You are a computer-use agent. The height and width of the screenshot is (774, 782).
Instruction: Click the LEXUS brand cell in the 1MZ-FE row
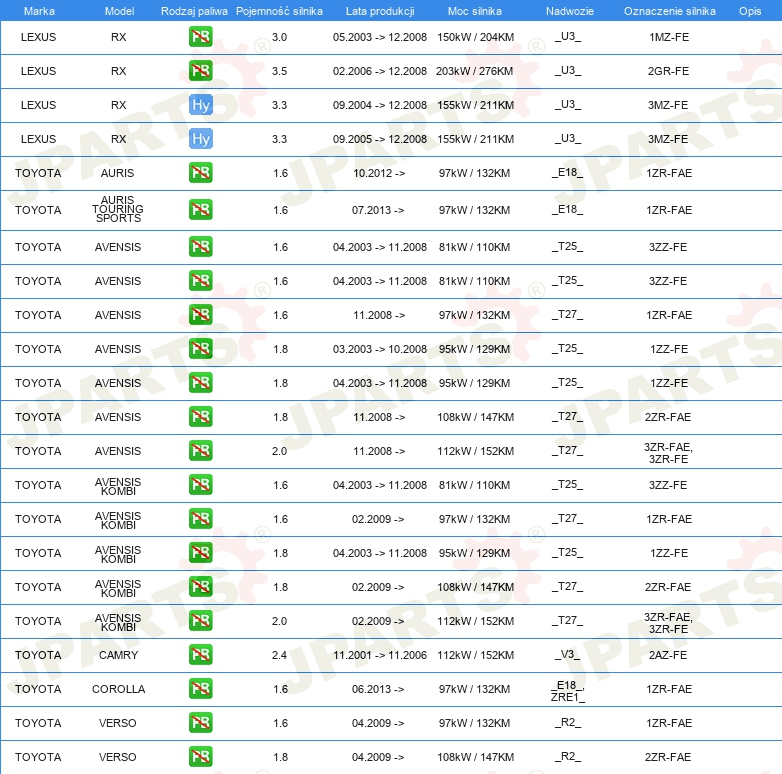(x=38, y=37)
